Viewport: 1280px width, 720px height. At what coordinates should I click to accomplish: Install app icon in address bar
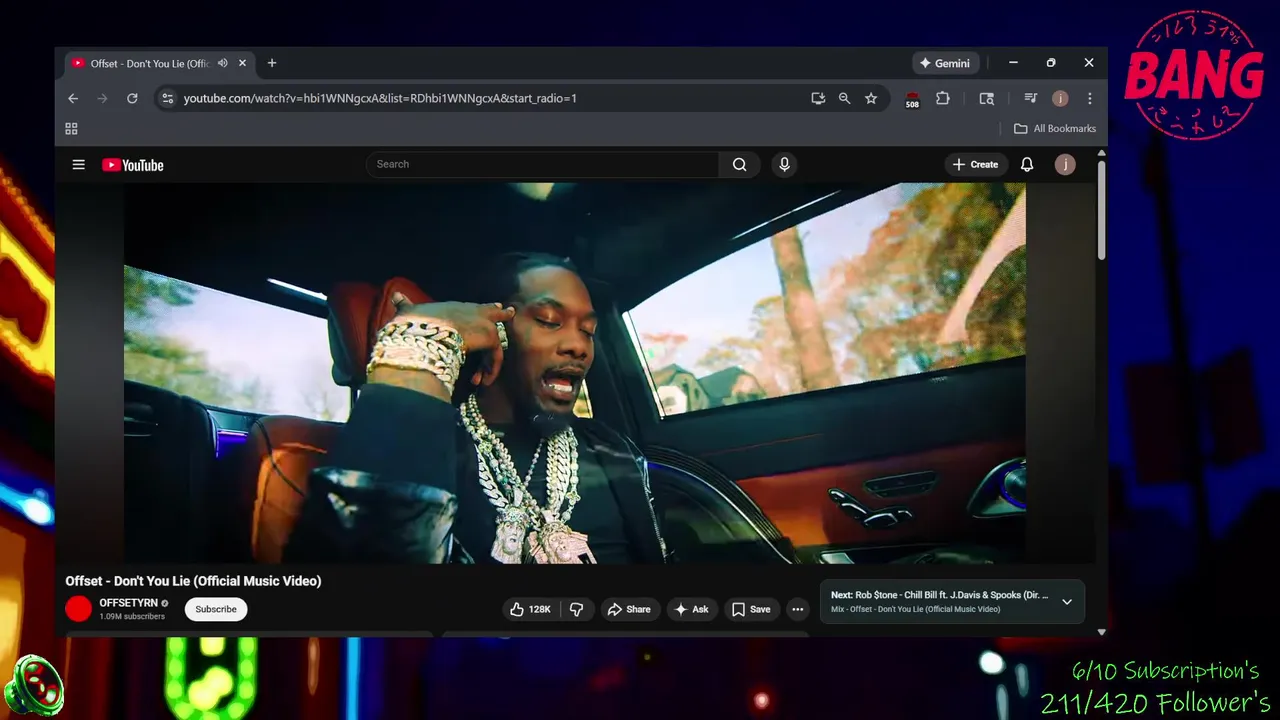click(818, 98)
